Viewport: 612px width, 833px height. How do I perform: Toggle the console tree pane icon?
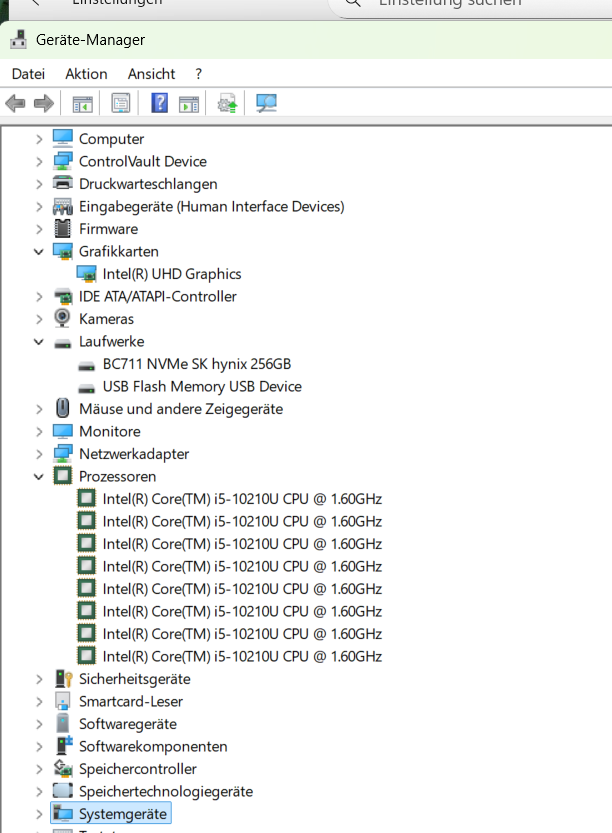(x=82, y=104)
